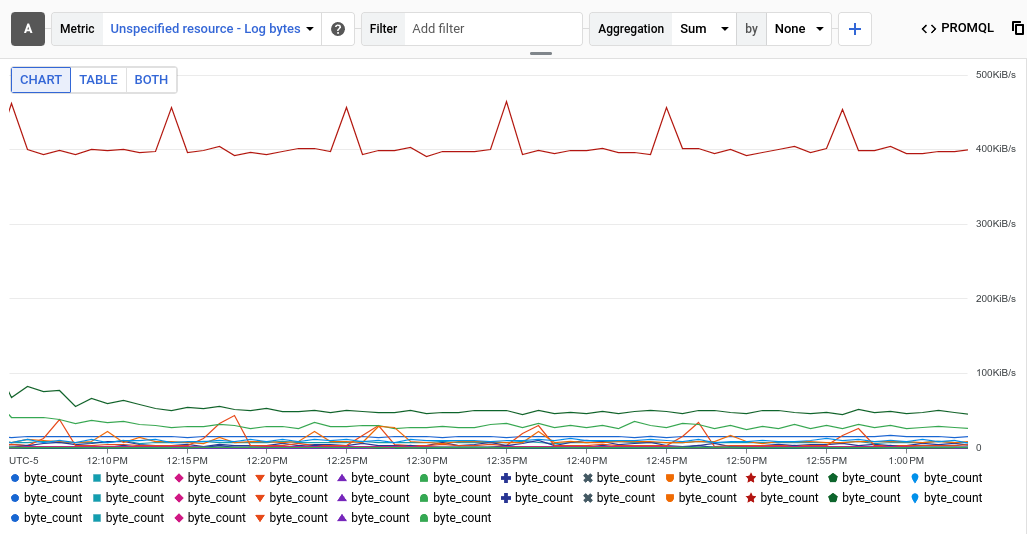Click the Add filter input field
Screen dimensions: 1027x534
click(494, 29)
